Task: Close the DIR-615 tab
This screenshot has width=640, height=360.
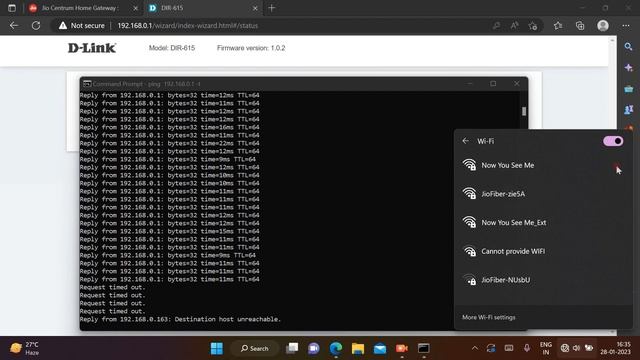Action: click(x=255, y=8)
